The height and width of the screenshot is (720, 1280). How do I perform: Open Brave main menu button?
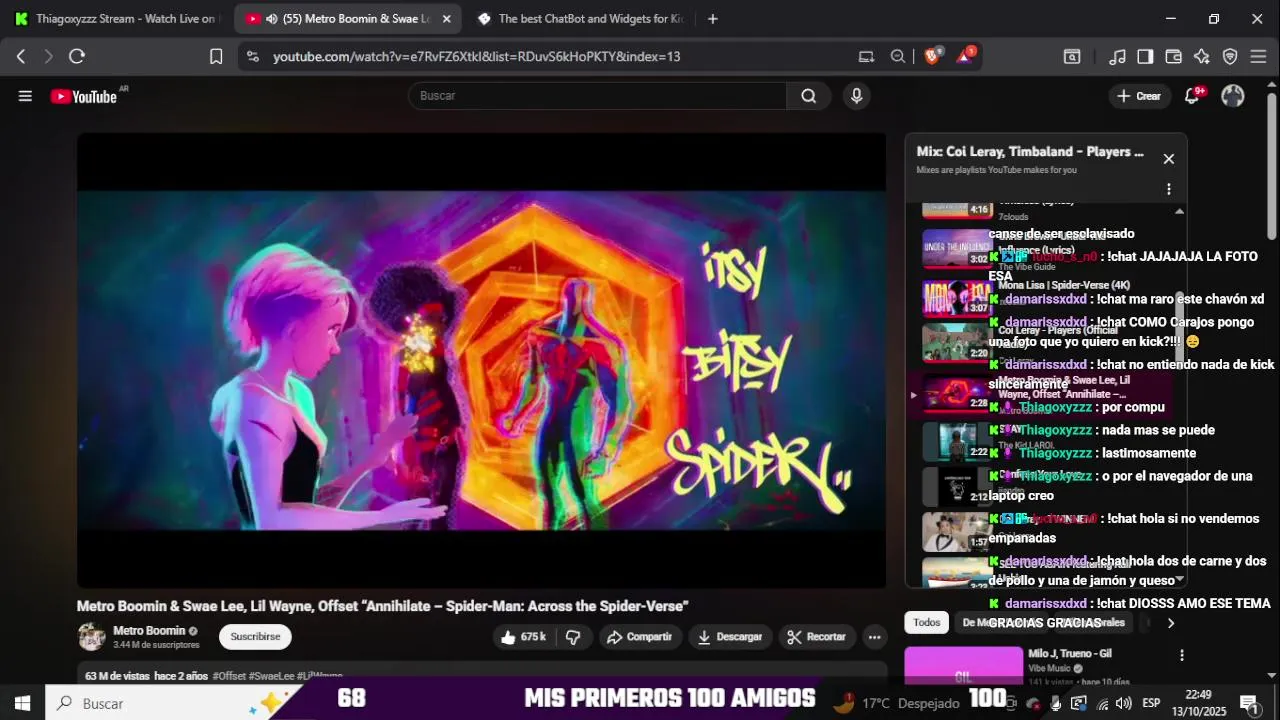click(1259, 57)
